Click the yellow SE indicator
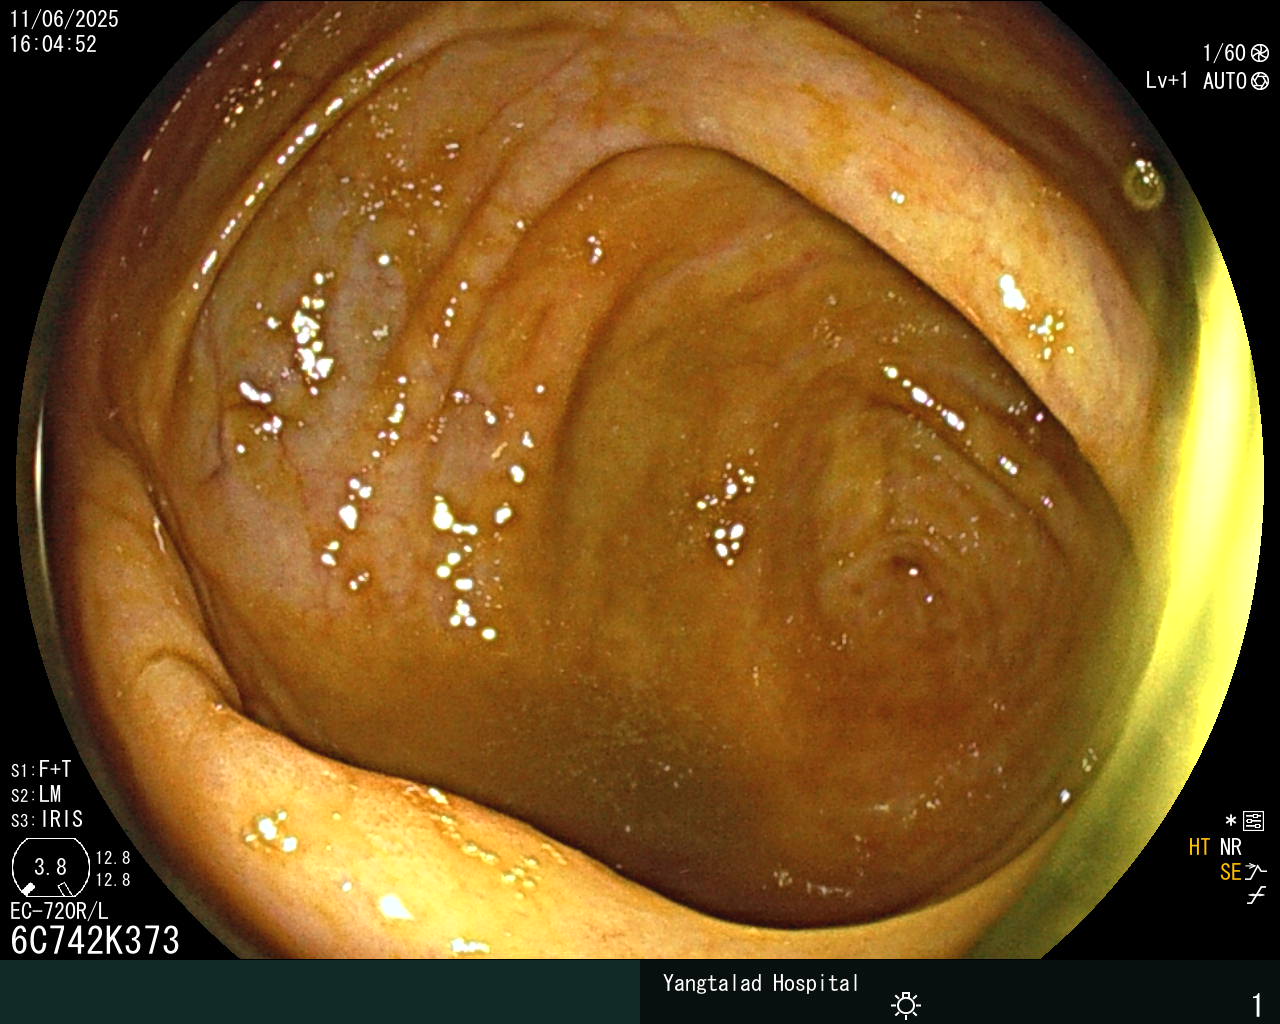This screenshot has height=1024, width=1280. pos(1230,872)
